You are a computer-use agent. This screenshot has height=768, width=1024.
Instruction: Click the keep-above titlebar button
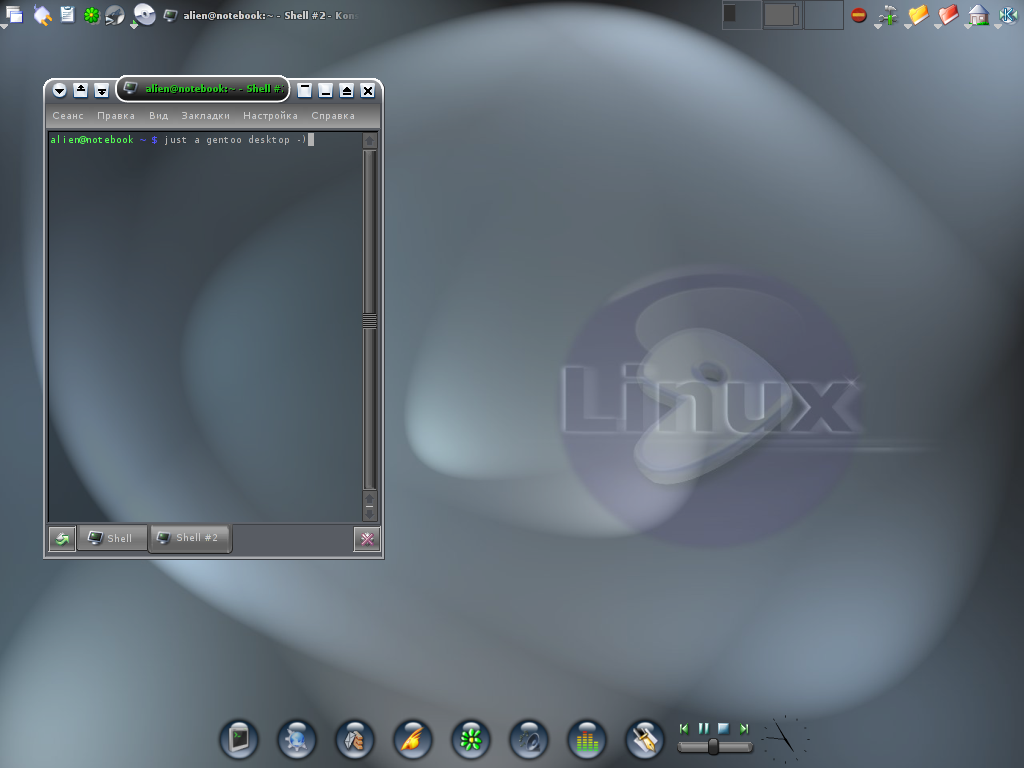[x=80, y=91]
